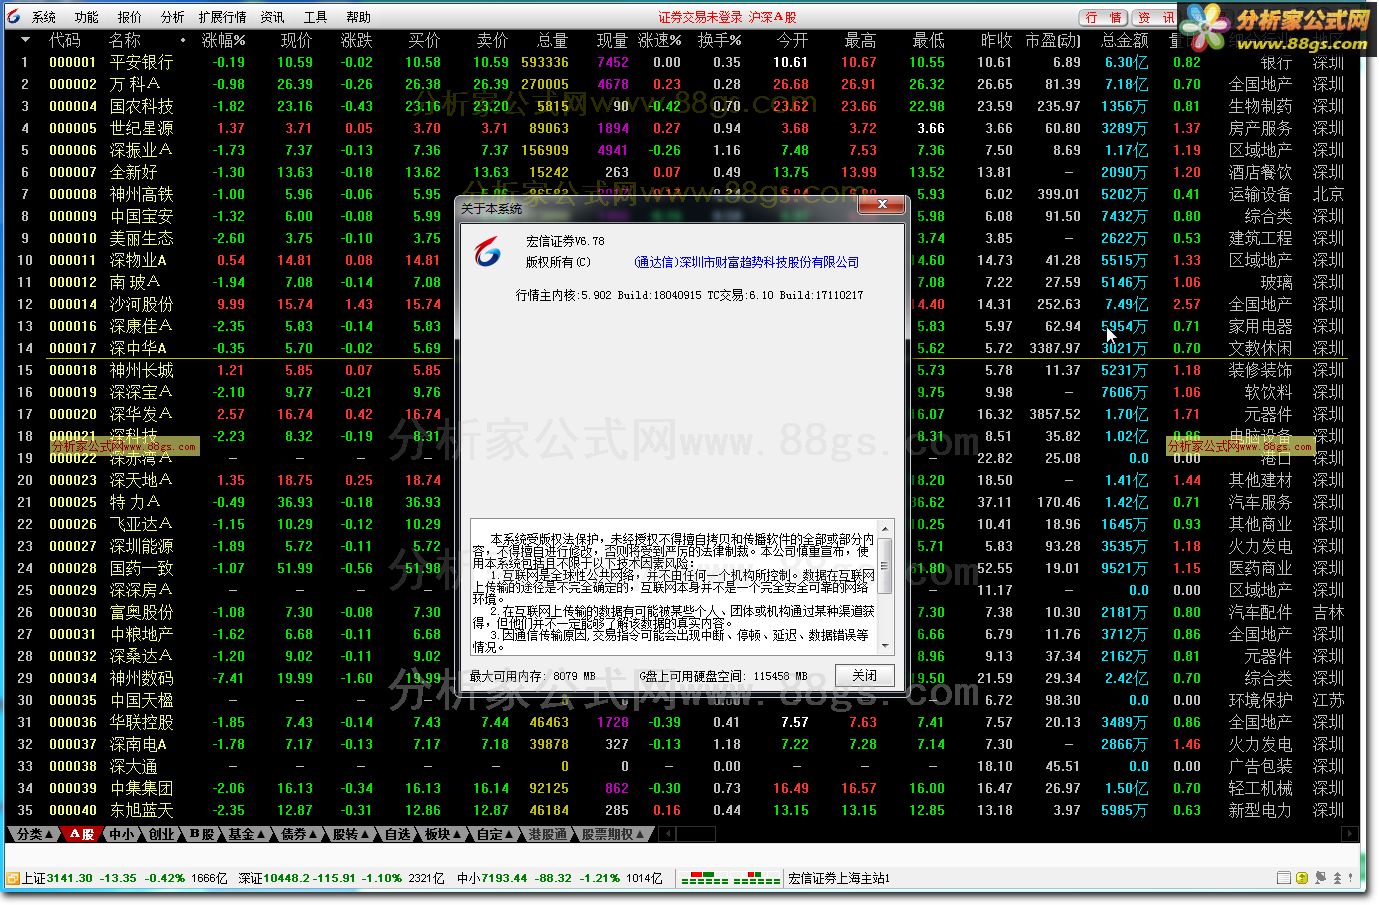Viewport: 1379px width, 905px height.
Task: Click the yellow round icon in status bar
Action: [1302, 878]
